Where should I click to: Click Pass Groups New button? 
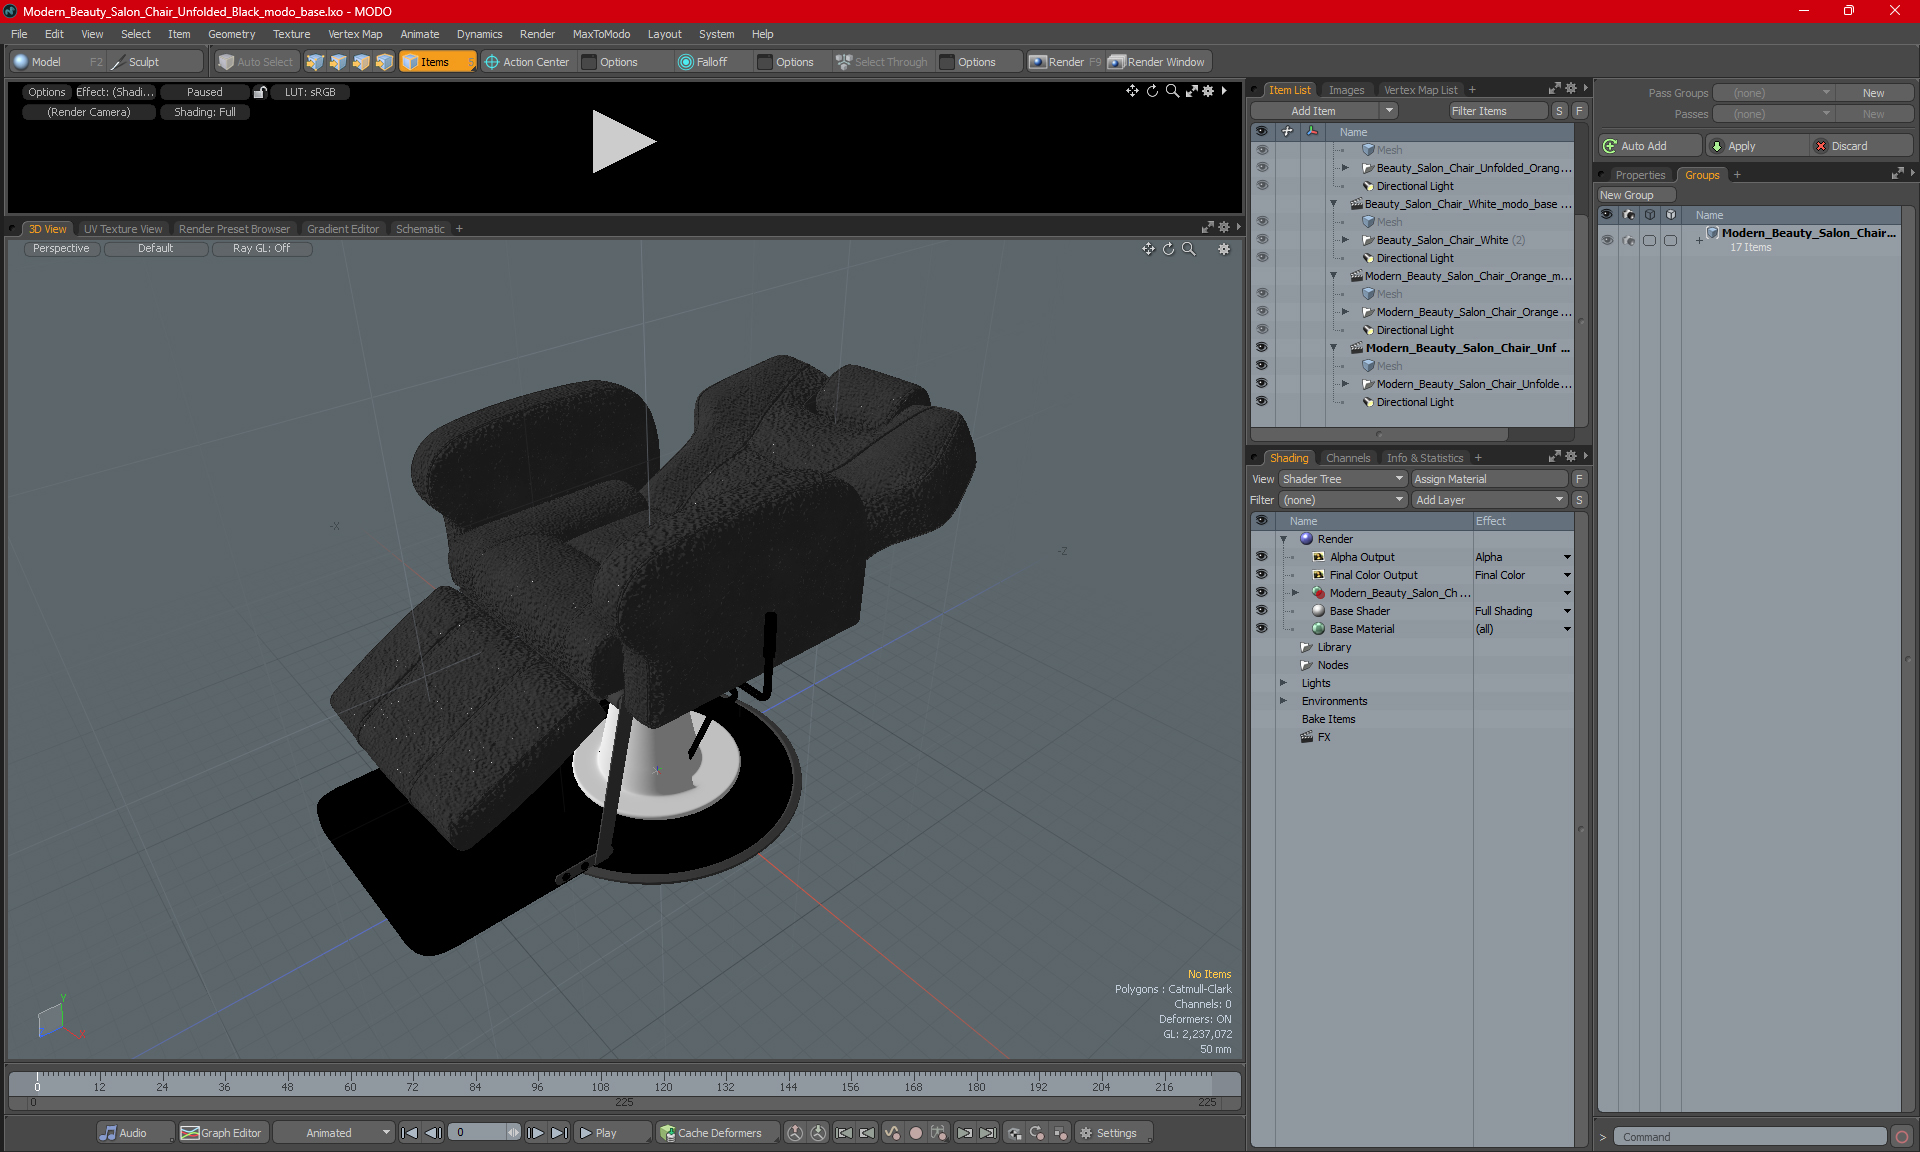[1873, 93]
